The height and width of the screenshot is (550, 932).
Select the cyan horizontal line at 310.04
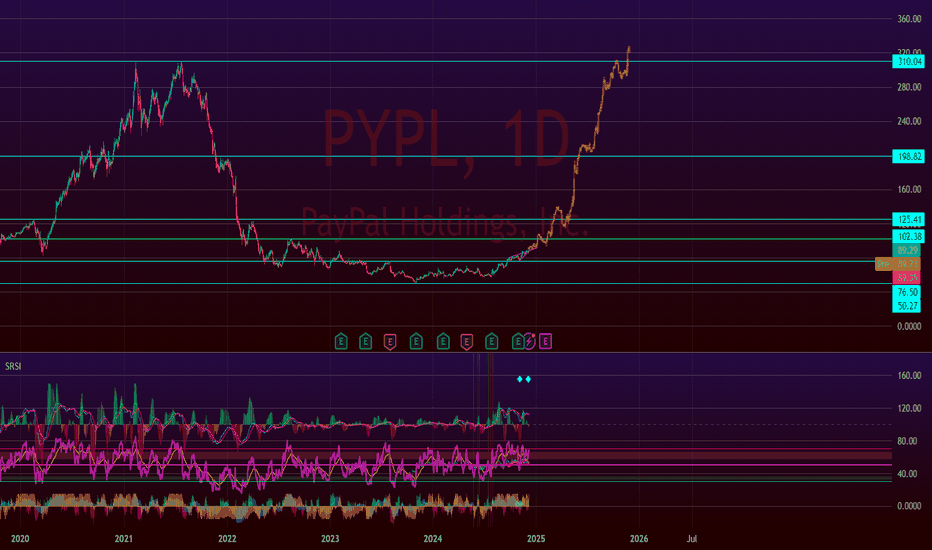[446, 61]
